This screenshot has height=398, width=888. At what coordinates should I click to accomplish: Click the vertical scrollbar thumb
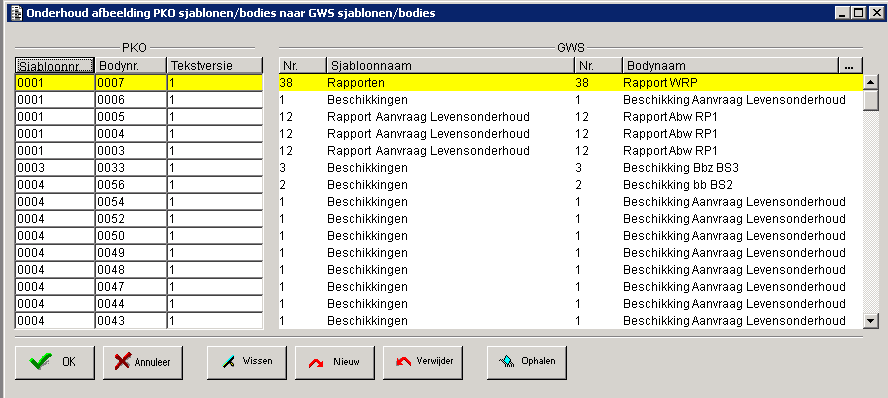[870, 100]
